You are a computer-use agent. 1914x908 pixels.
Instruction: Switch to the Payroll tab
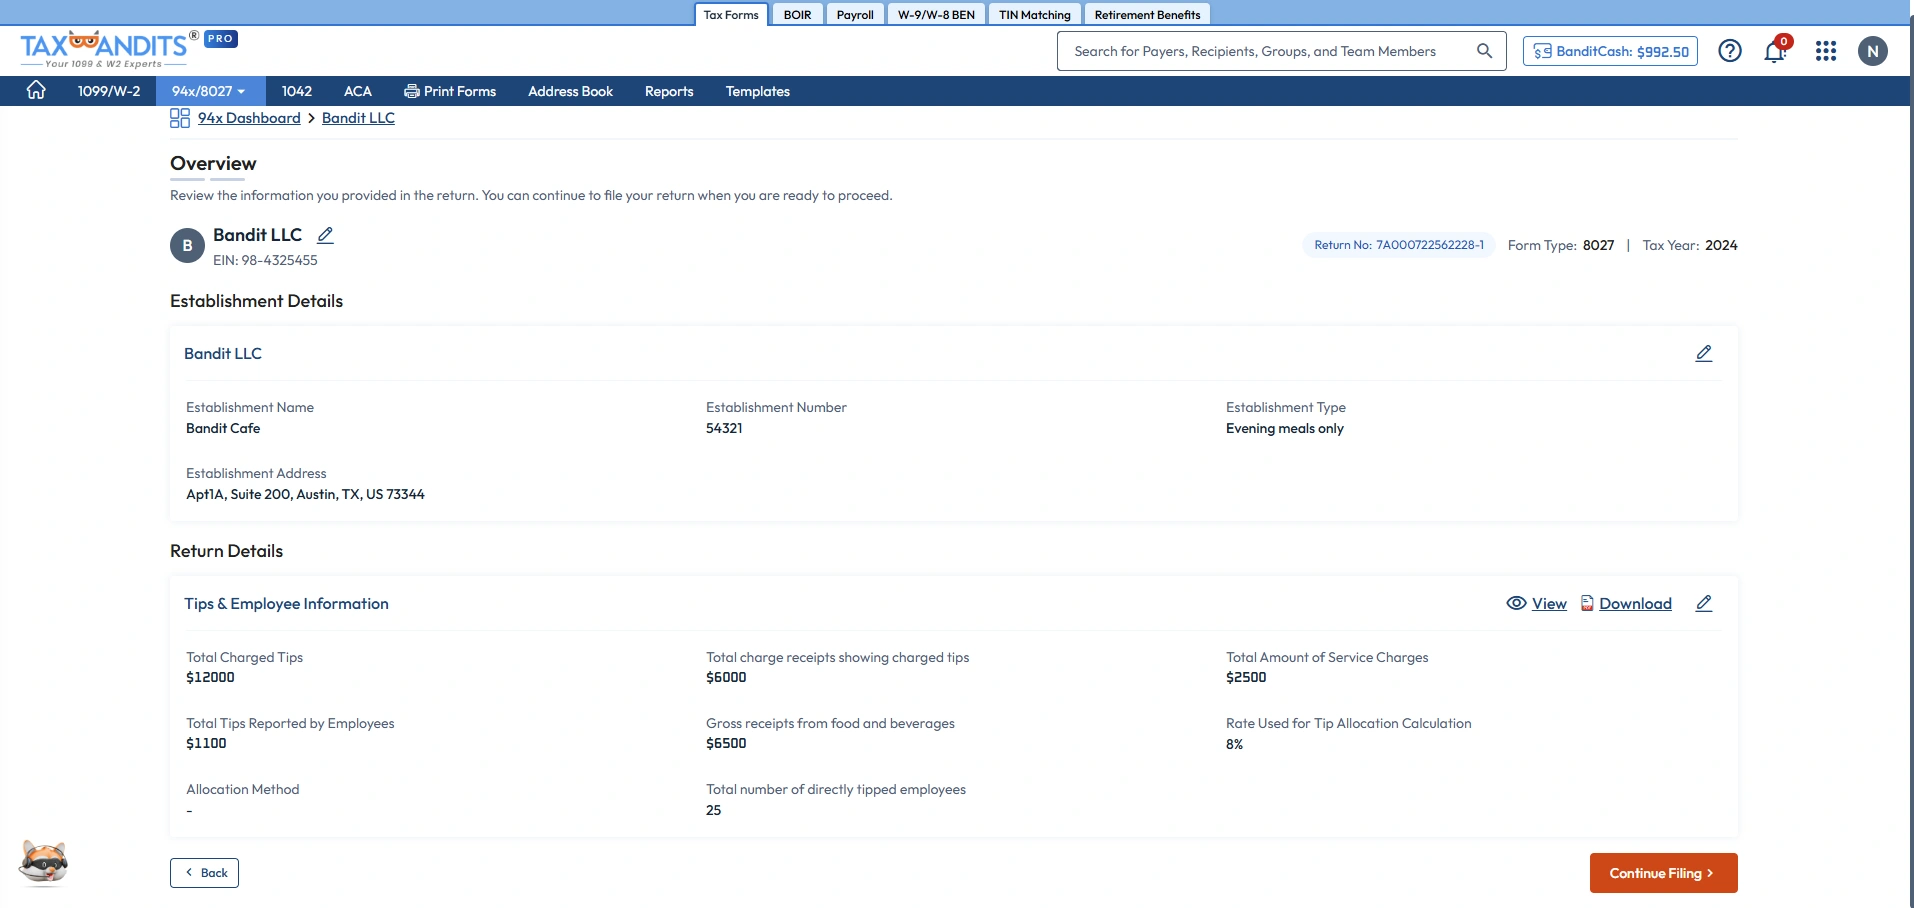pos(855,14)
